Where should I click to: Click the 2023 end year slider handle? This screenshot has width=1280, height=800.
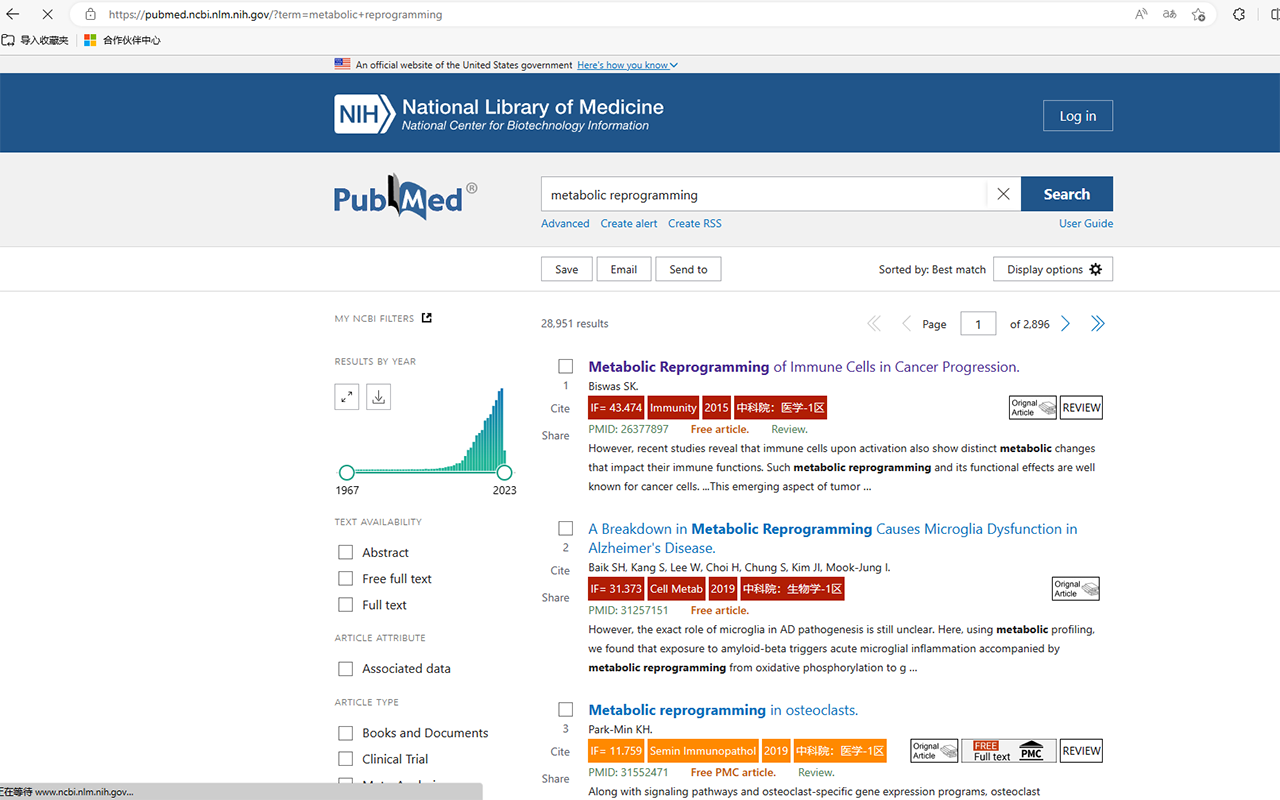[504, 472]
